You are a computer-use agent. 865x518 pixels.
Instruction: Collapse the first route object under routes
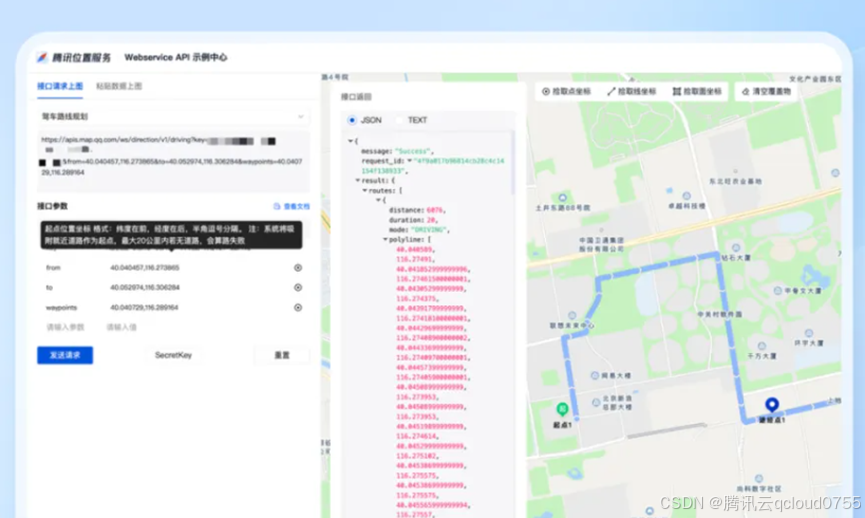[x=378, y=200]
